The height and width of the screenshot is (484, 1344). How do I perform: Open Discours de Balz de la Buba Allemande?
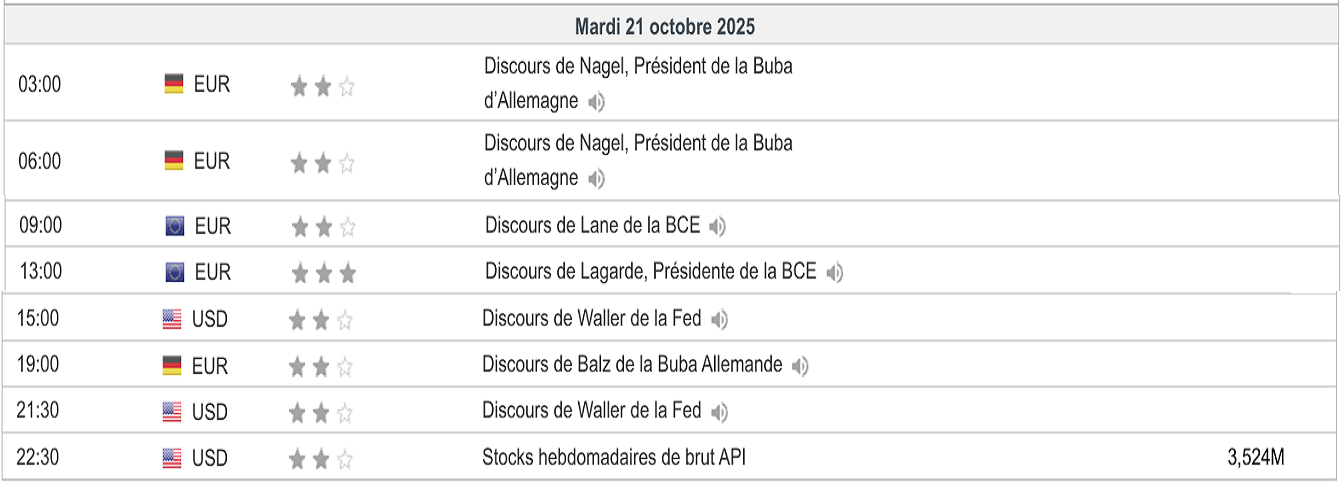(632, 365)
